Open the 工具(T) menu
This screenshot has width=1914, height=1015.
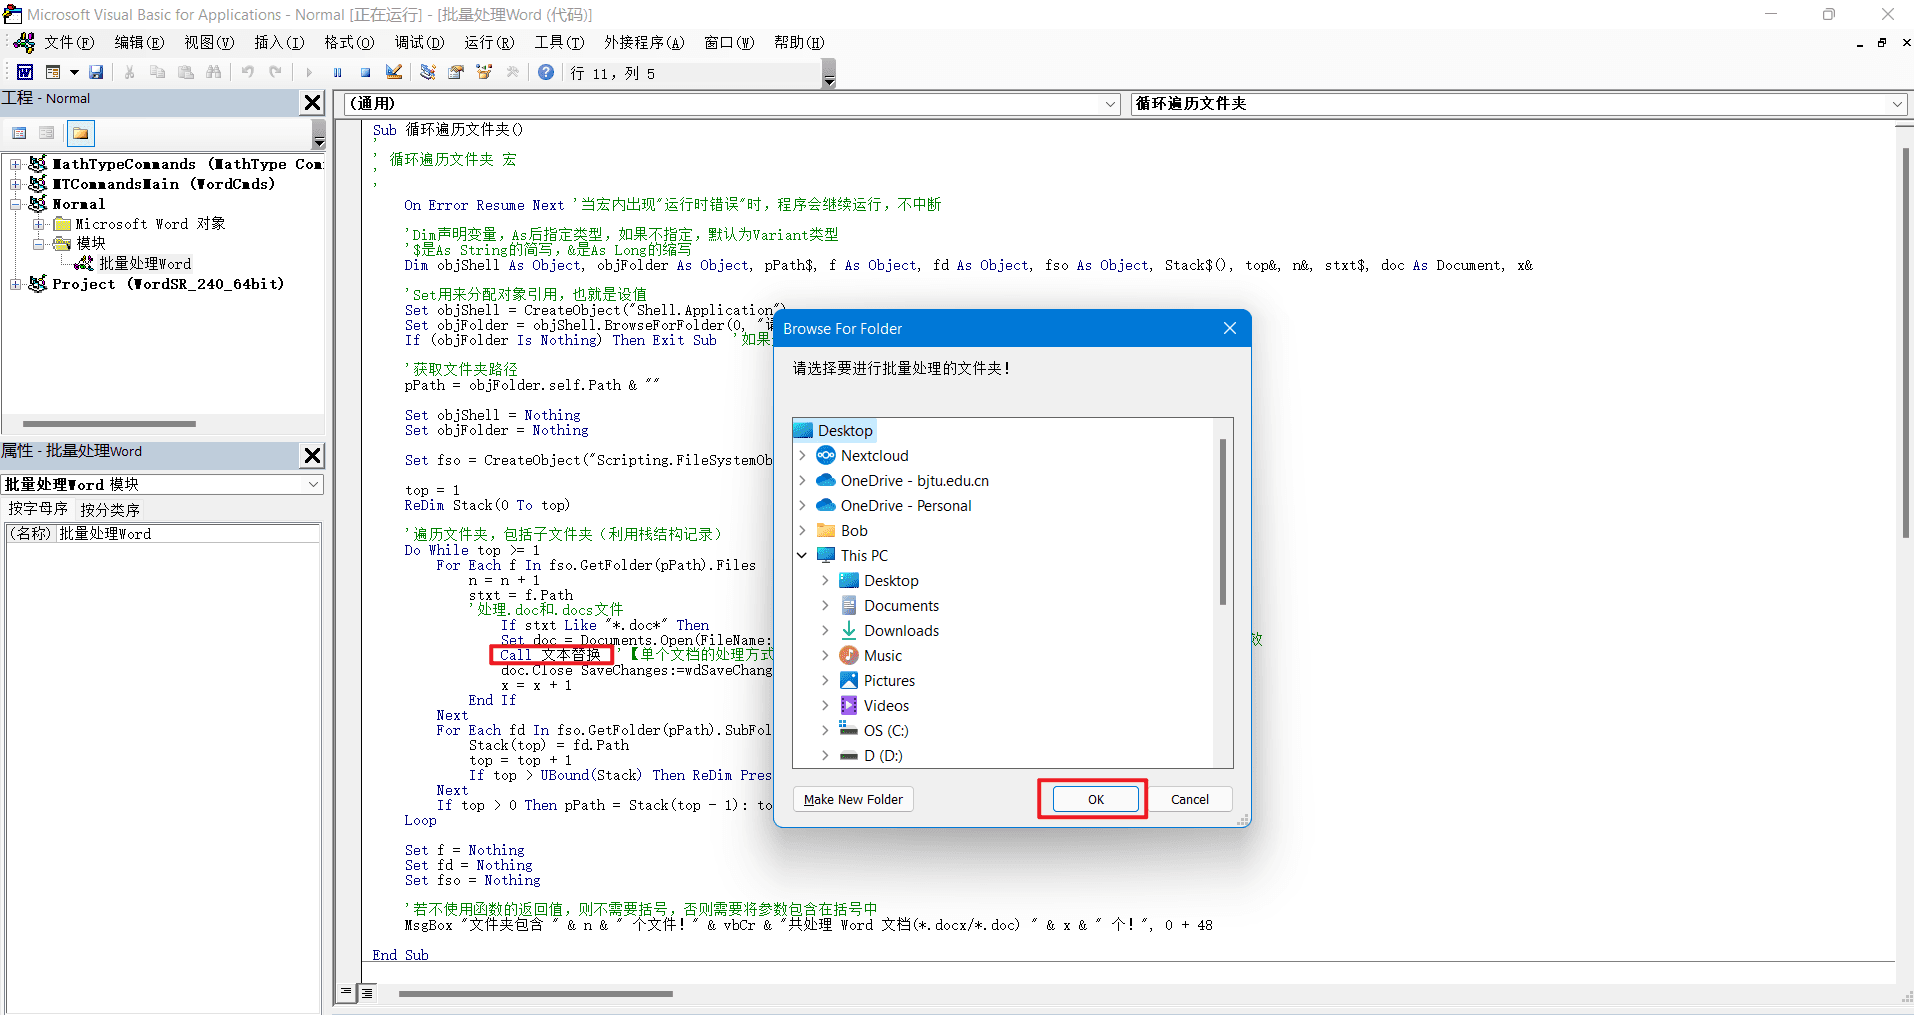click(x=559, y=42)
